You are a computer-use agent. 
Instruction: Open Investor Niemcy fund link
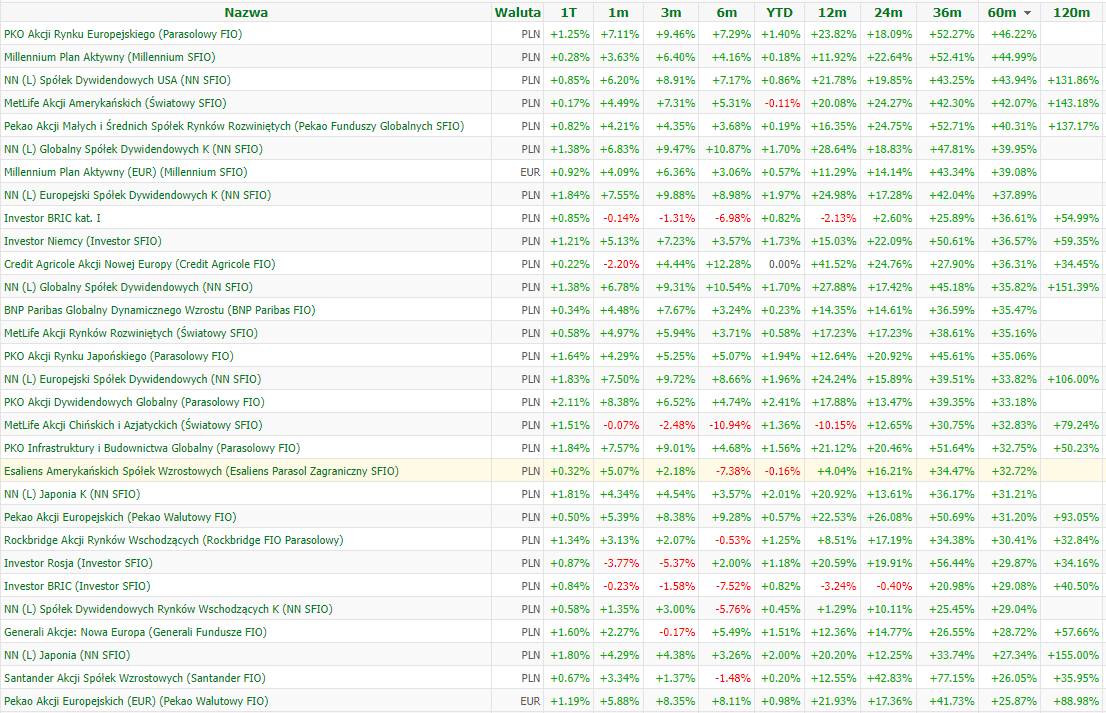coord(83,241)
